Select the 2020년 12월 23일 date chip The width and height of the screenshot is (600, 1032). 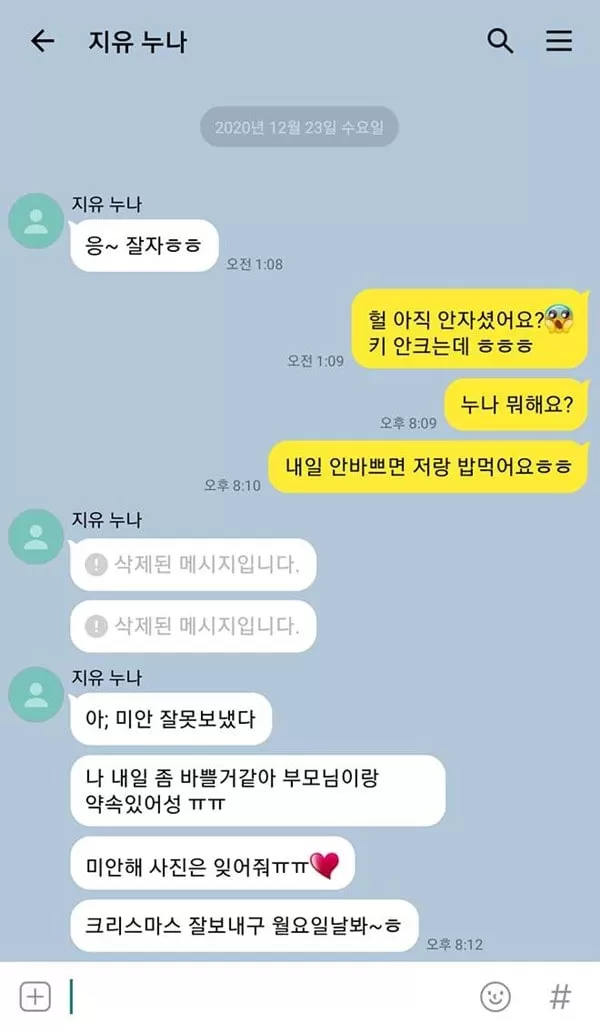coord(299,127)
